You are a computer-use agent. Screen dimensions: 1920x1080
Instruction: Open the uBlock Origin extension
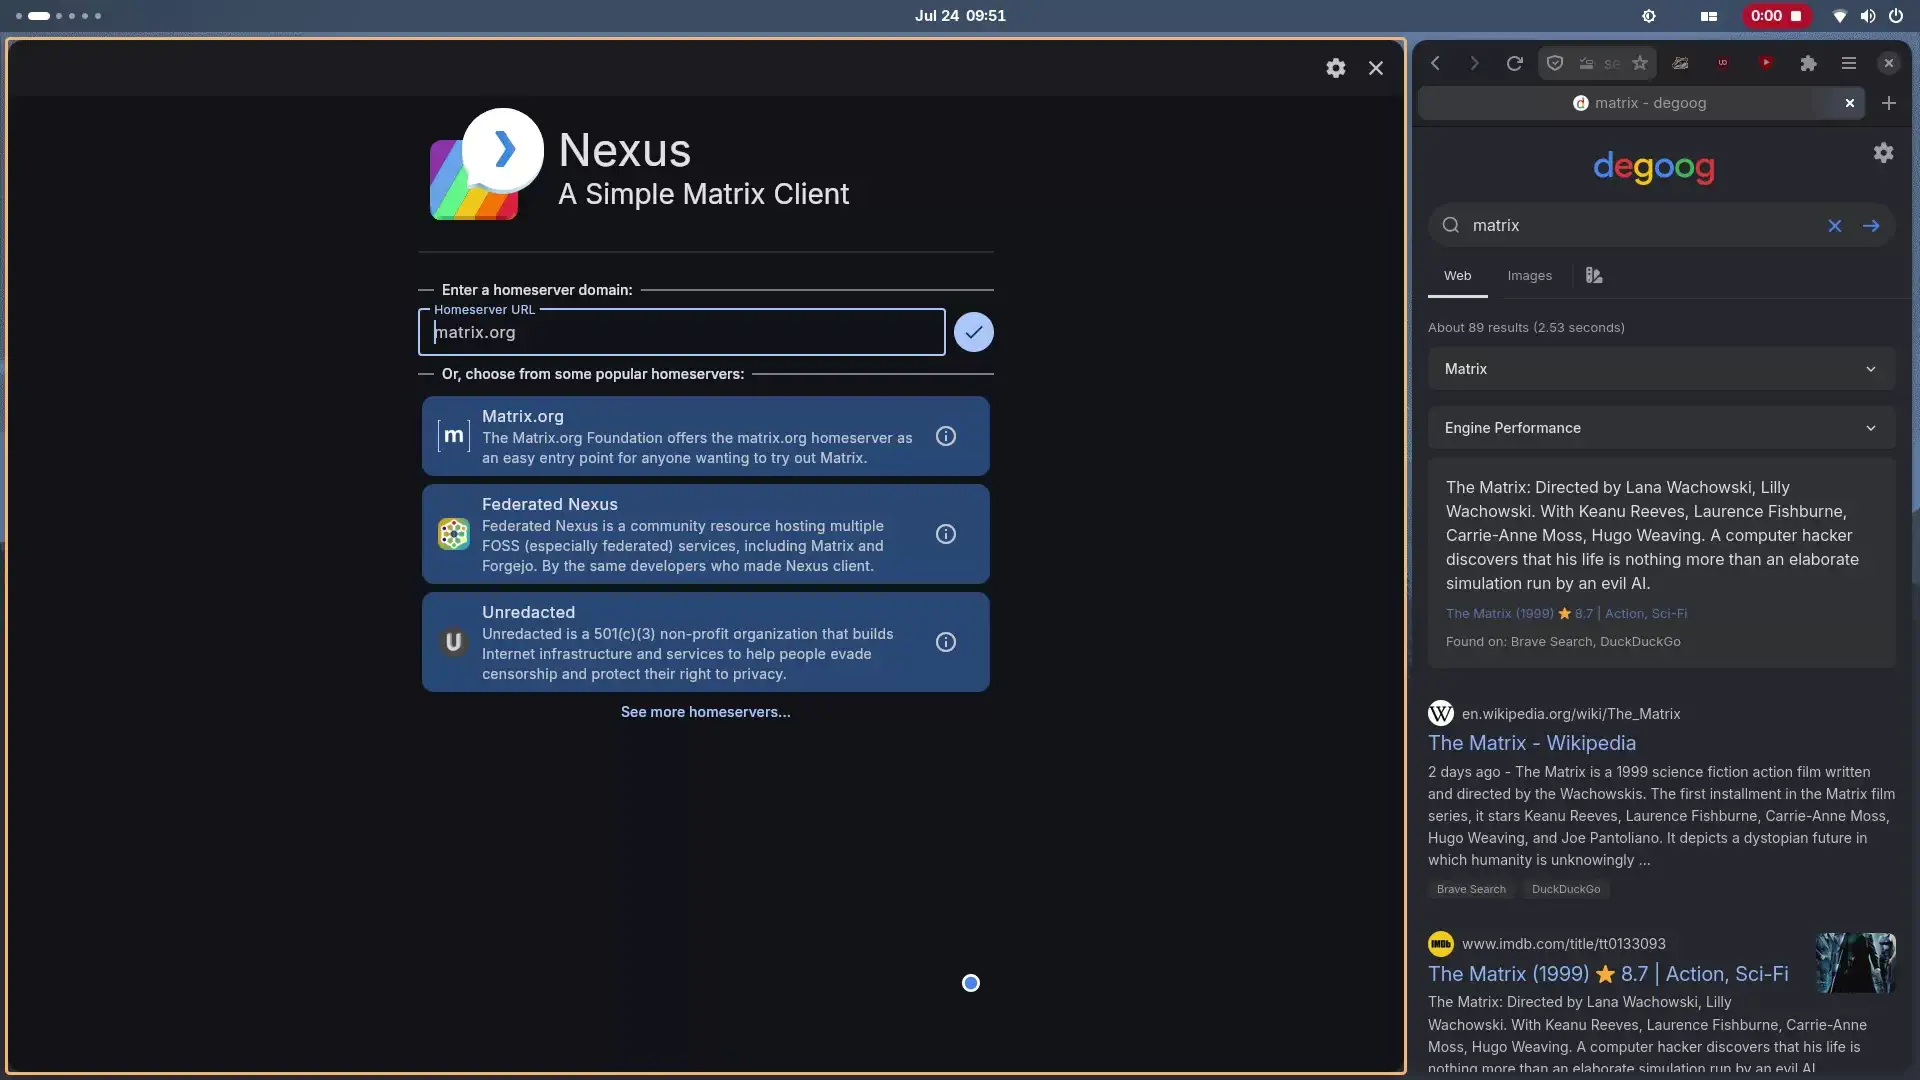(x=1723, y=63)
